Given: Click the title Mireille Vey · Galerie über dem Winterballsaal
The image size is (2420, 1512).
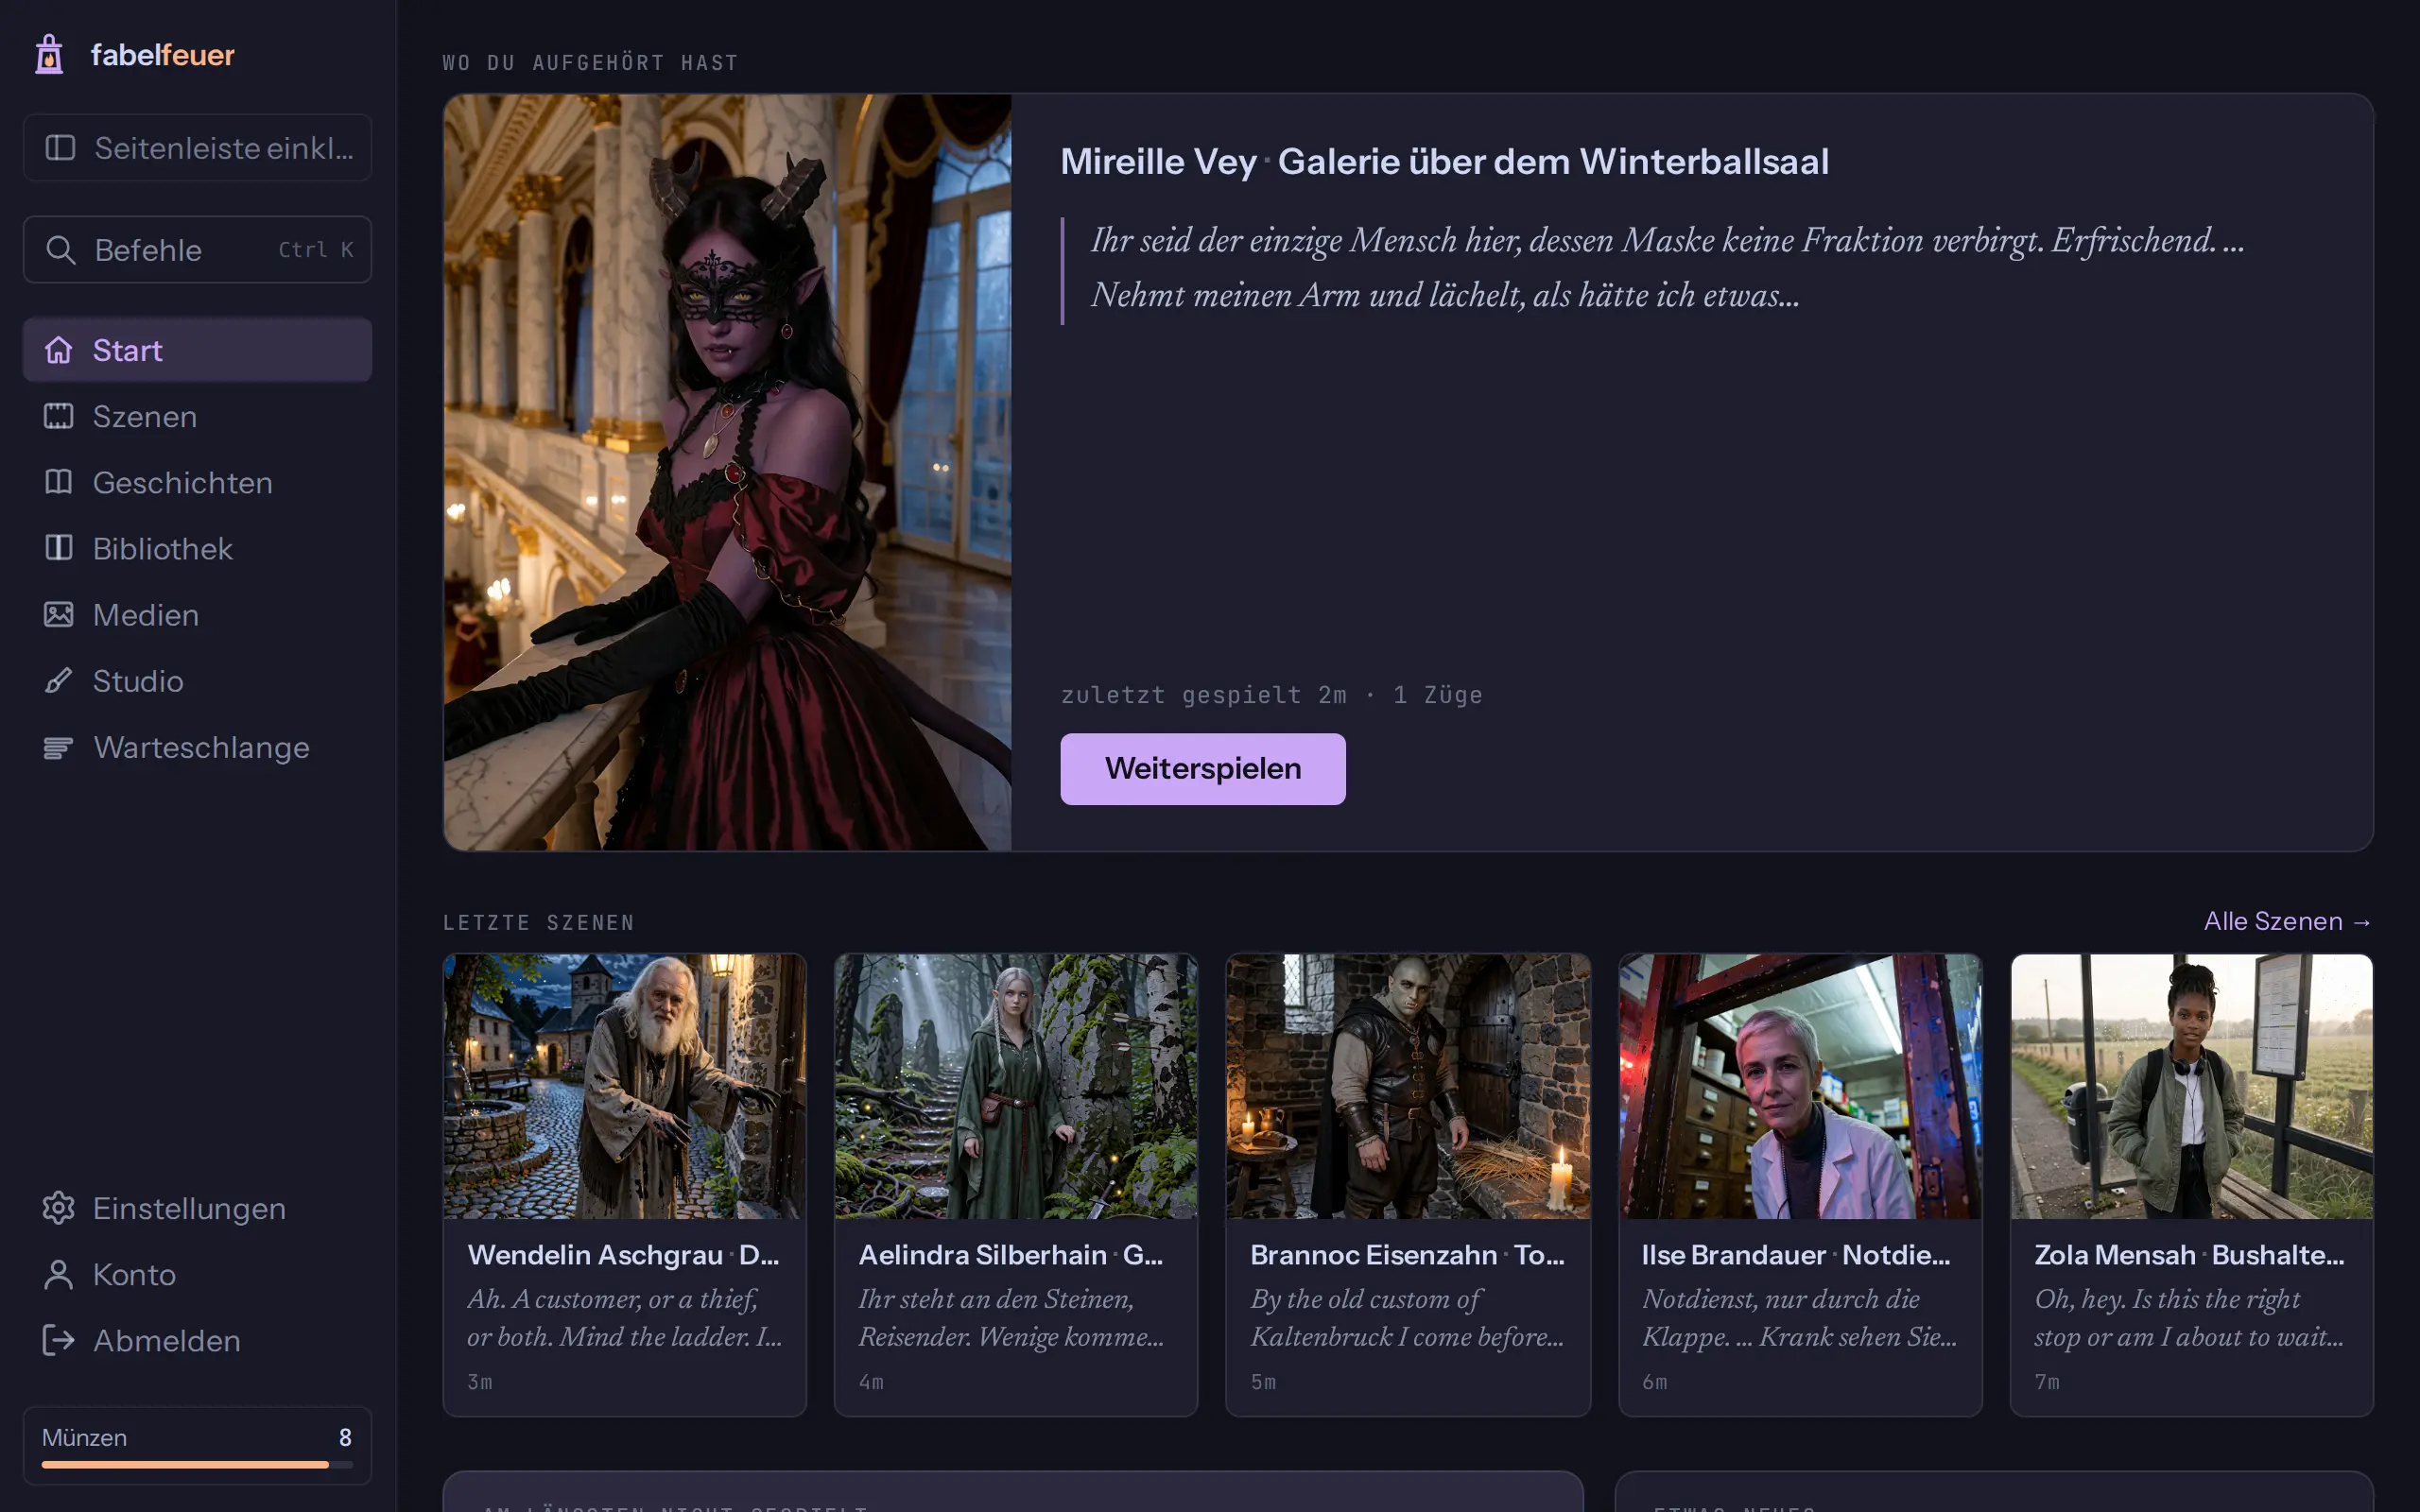Looking at the screenshot, I should [x=1444, y=162].
